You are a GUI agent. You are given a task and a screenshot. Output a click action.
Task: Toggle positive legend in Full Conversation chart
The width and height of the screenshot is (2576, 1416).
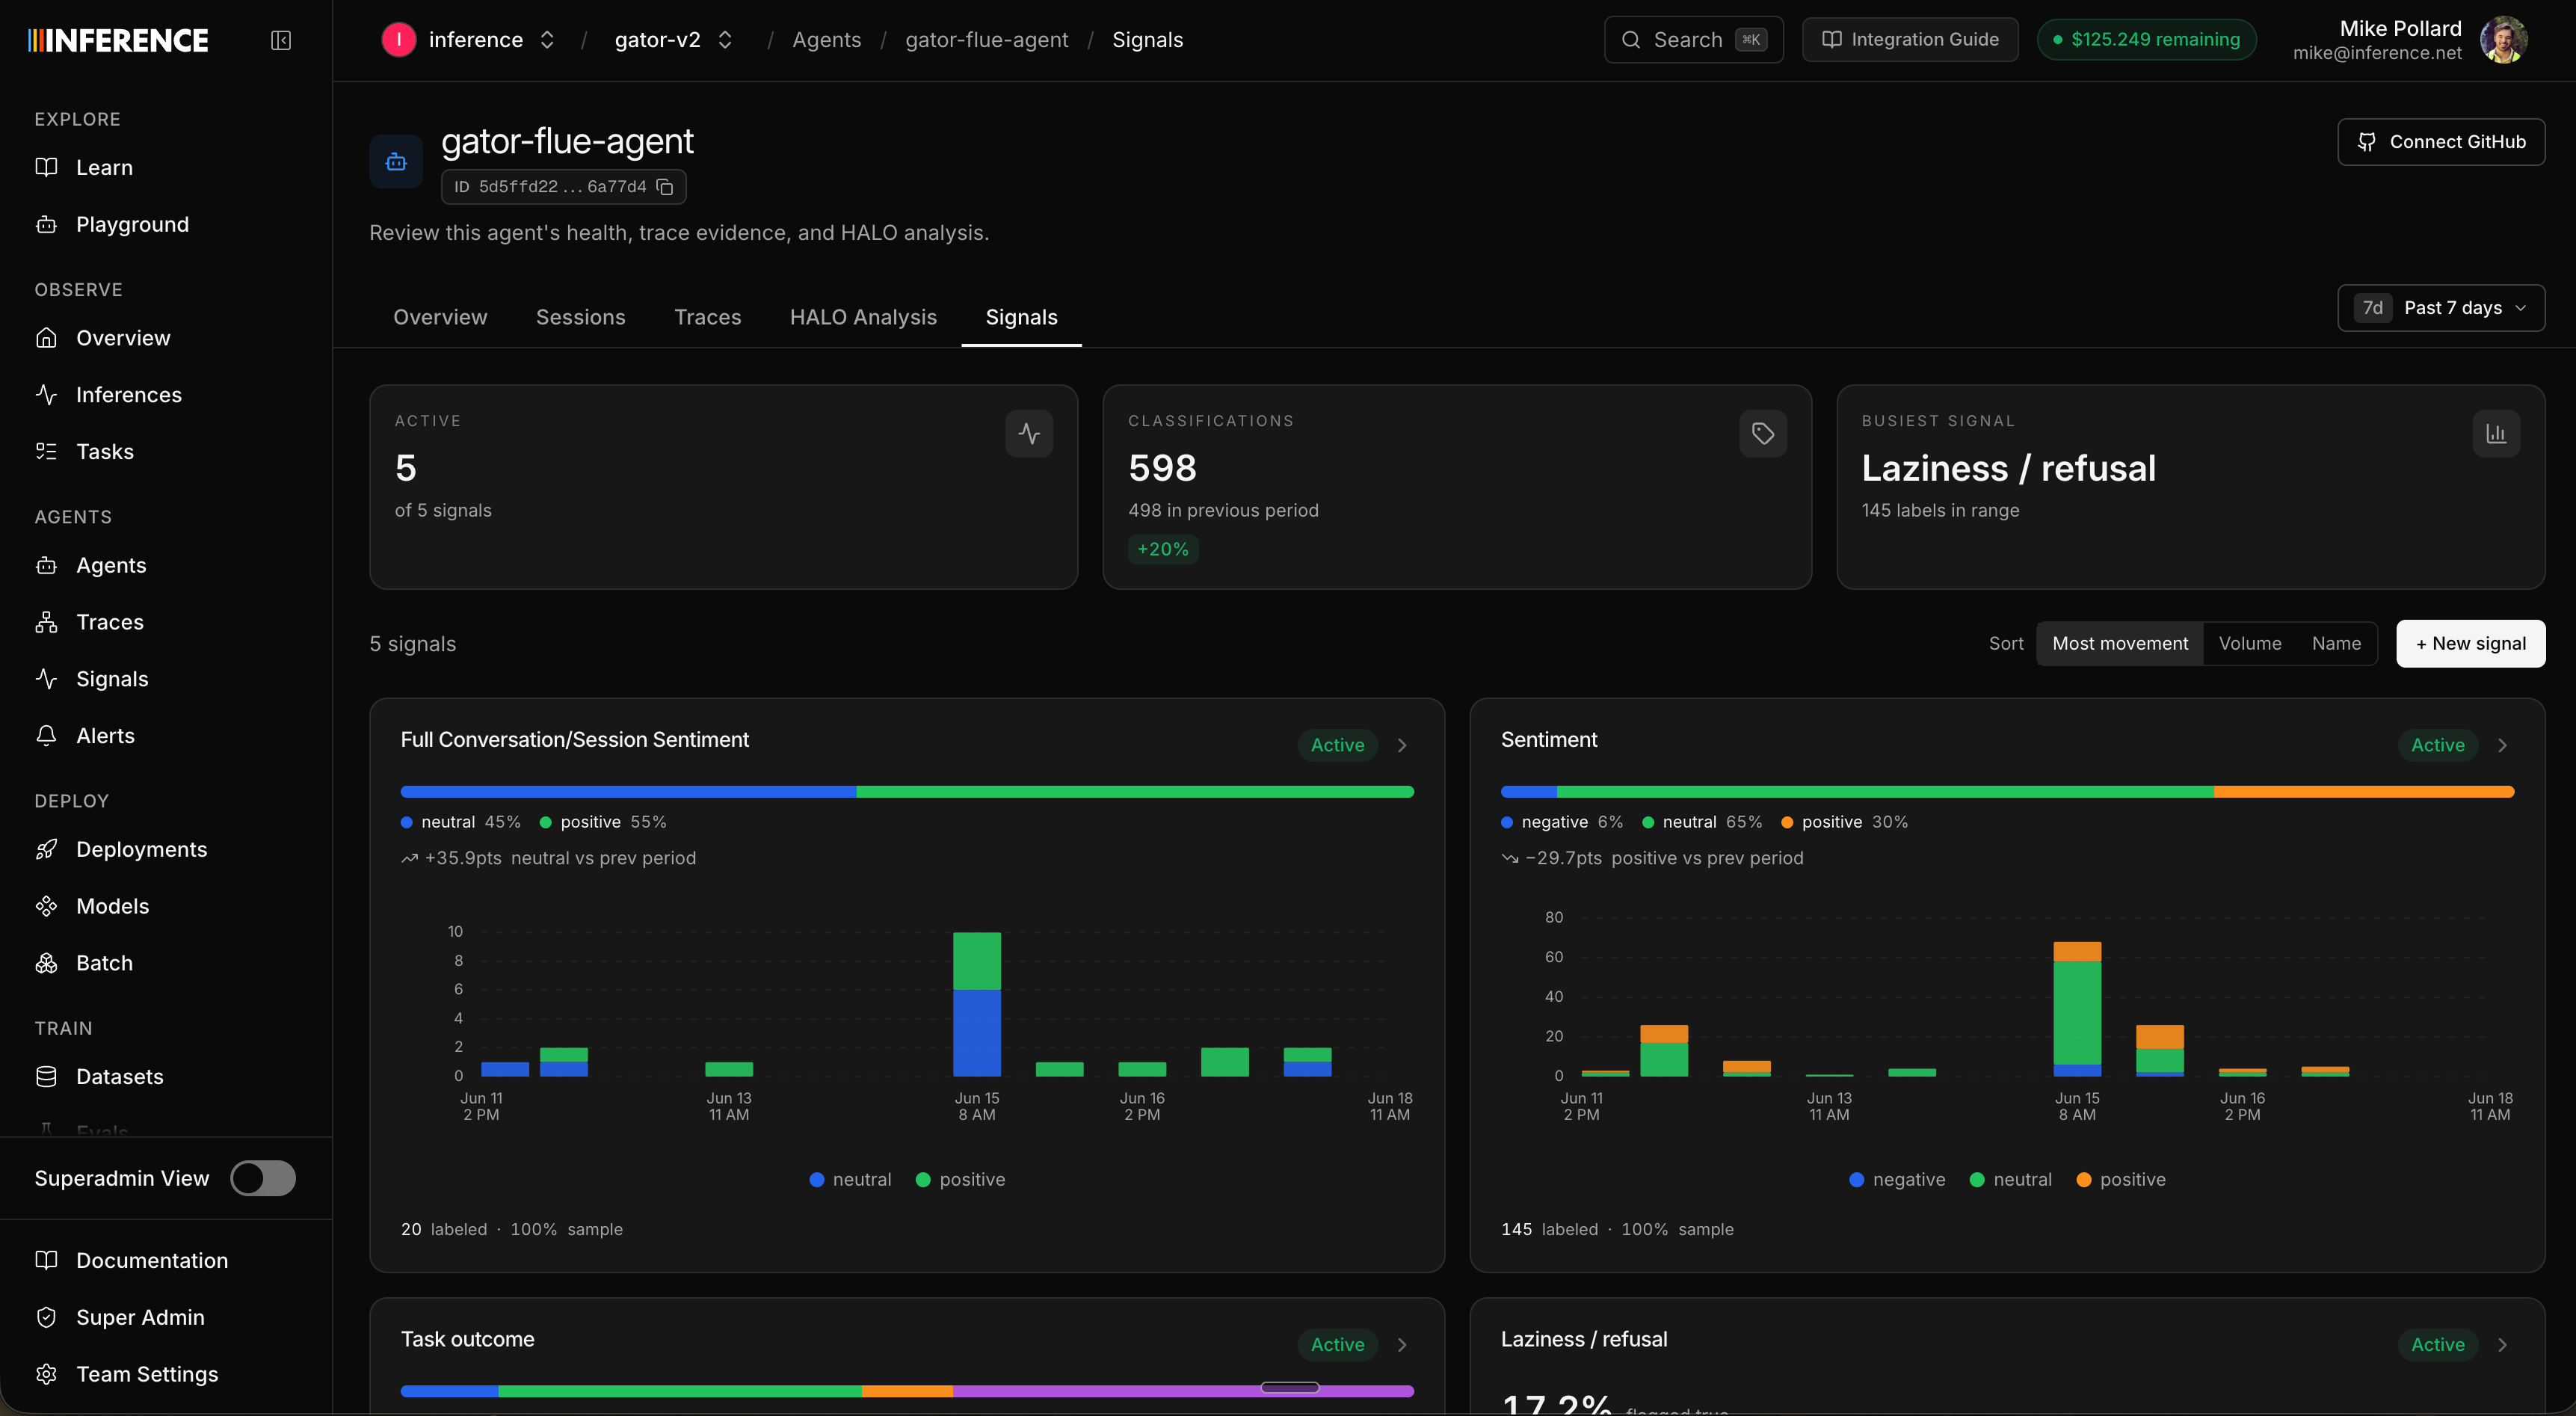pos(960,1180)
